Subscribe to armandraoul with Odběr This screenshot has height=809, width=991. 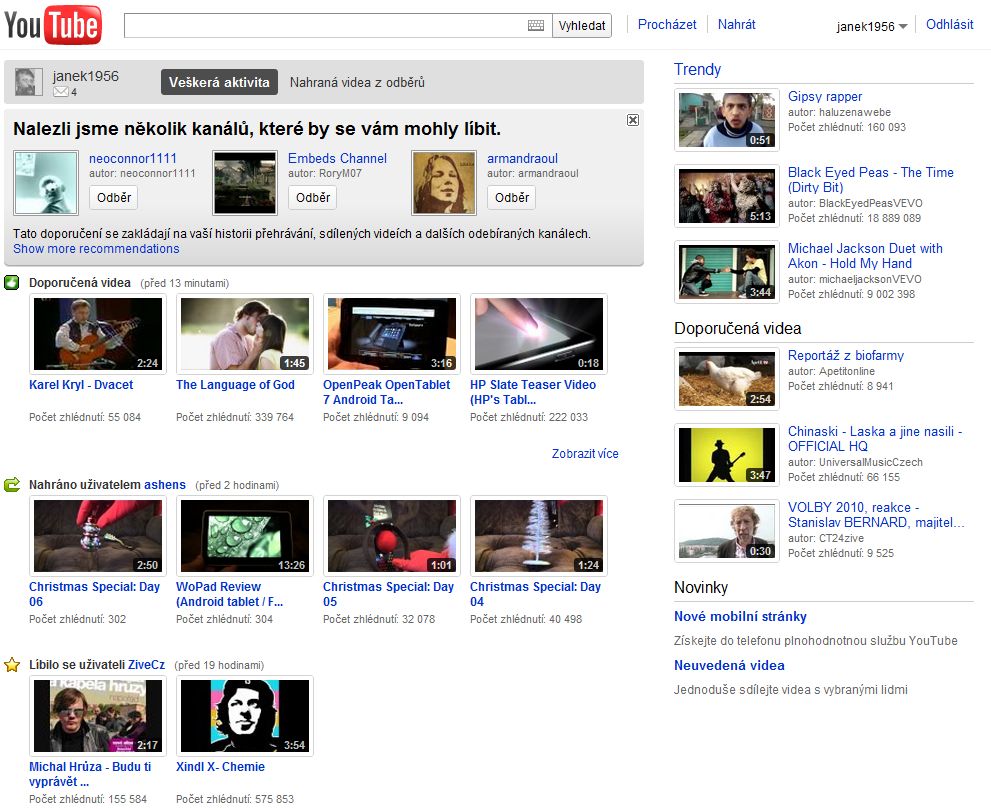(x=512, y=197)
